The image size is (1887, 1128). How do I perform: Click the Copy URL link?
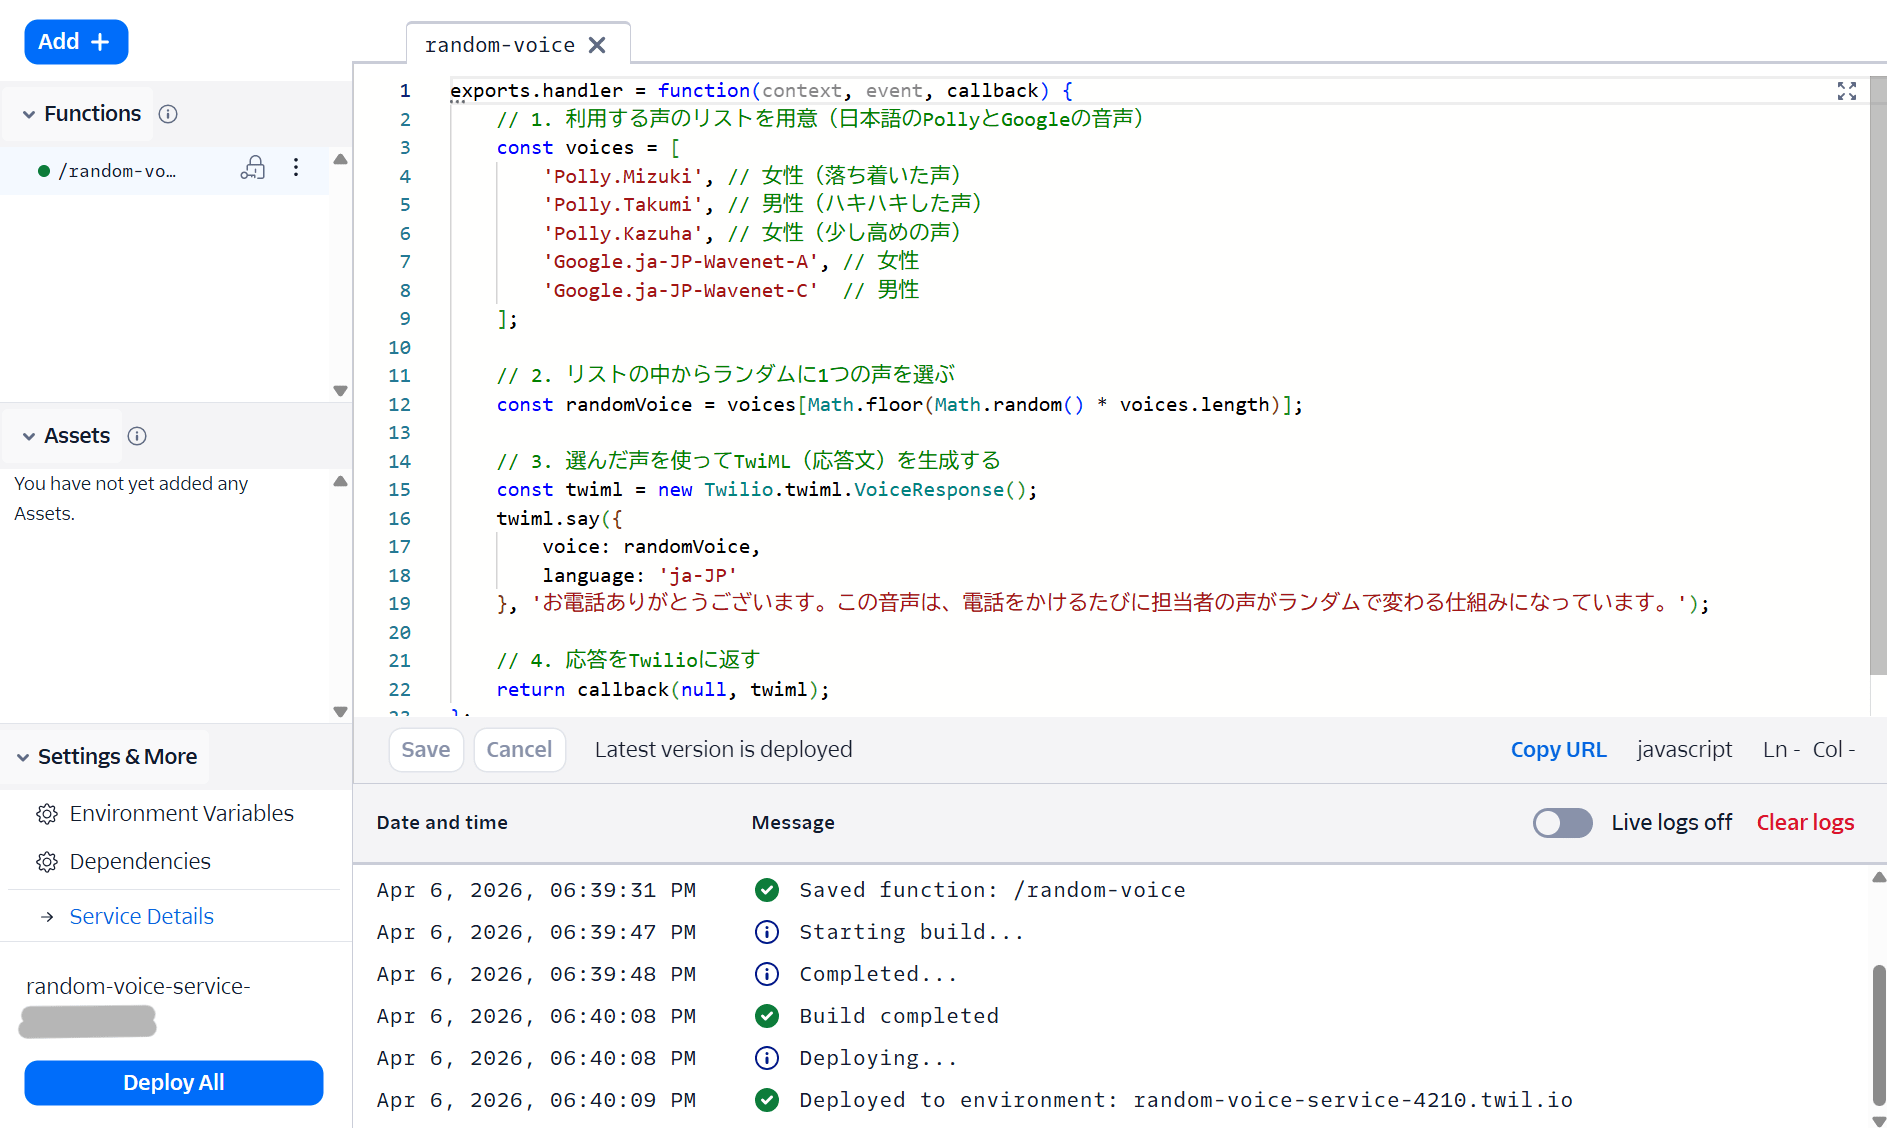1558,749
